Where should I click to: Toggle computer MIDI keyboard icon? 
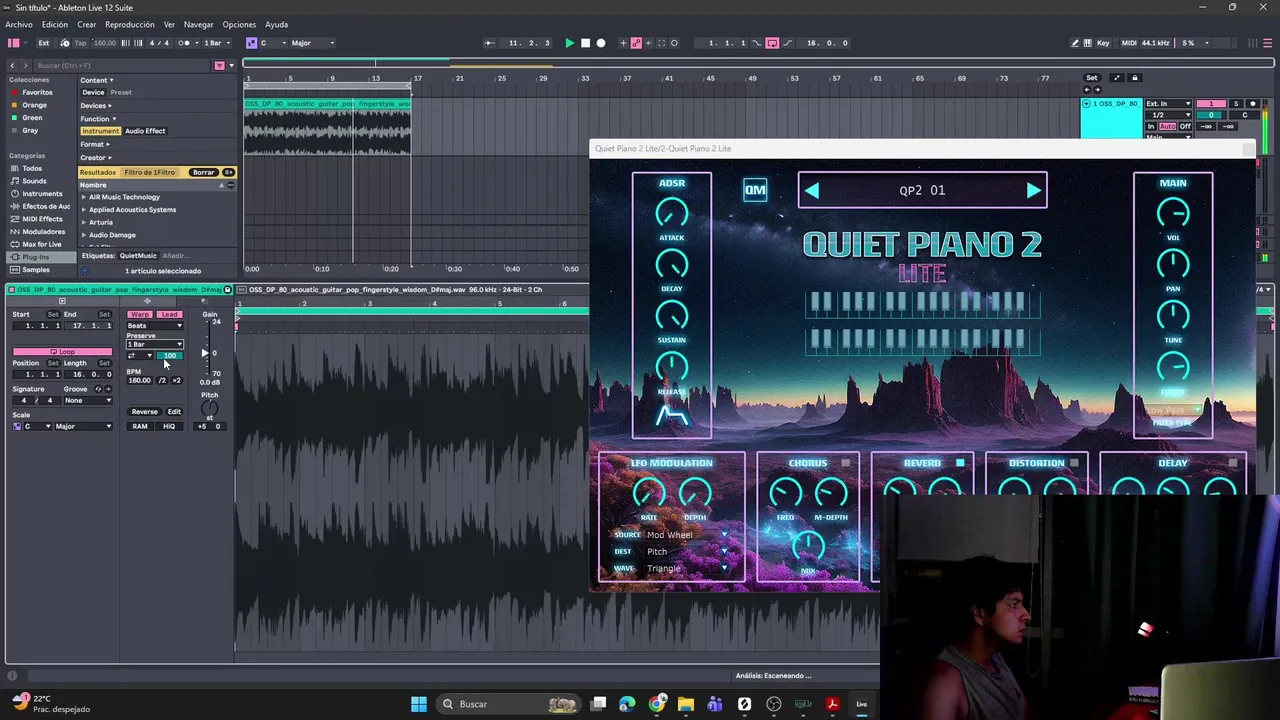pyautogui.click(x=1088, y=43)
